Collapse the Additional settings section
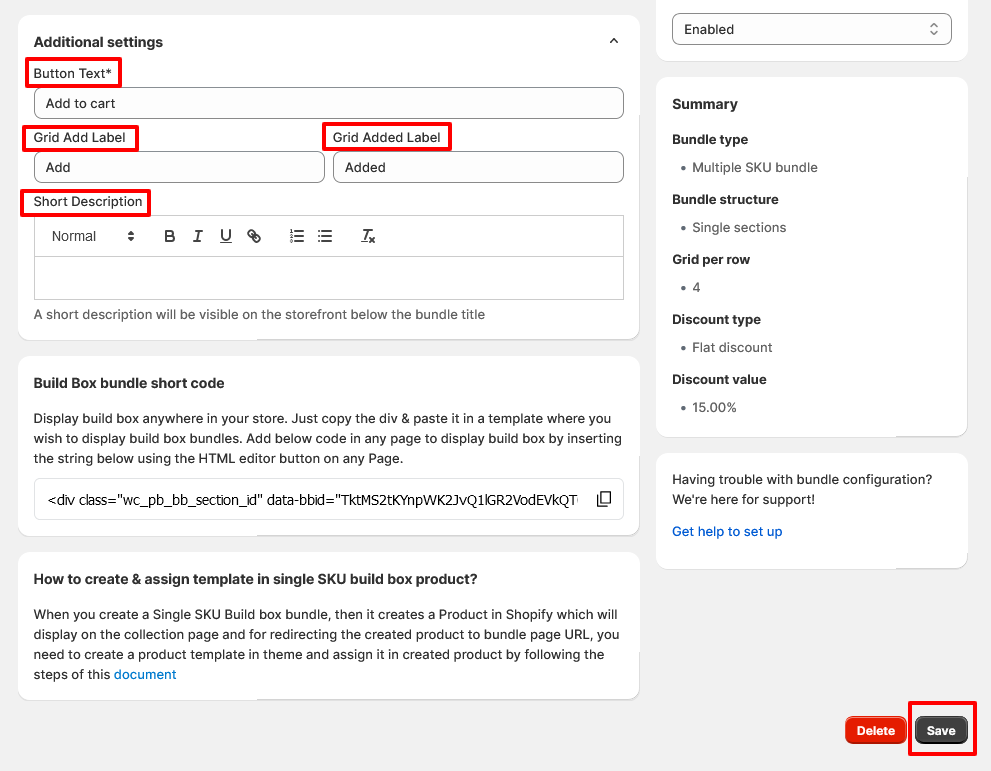 (613, 41)
